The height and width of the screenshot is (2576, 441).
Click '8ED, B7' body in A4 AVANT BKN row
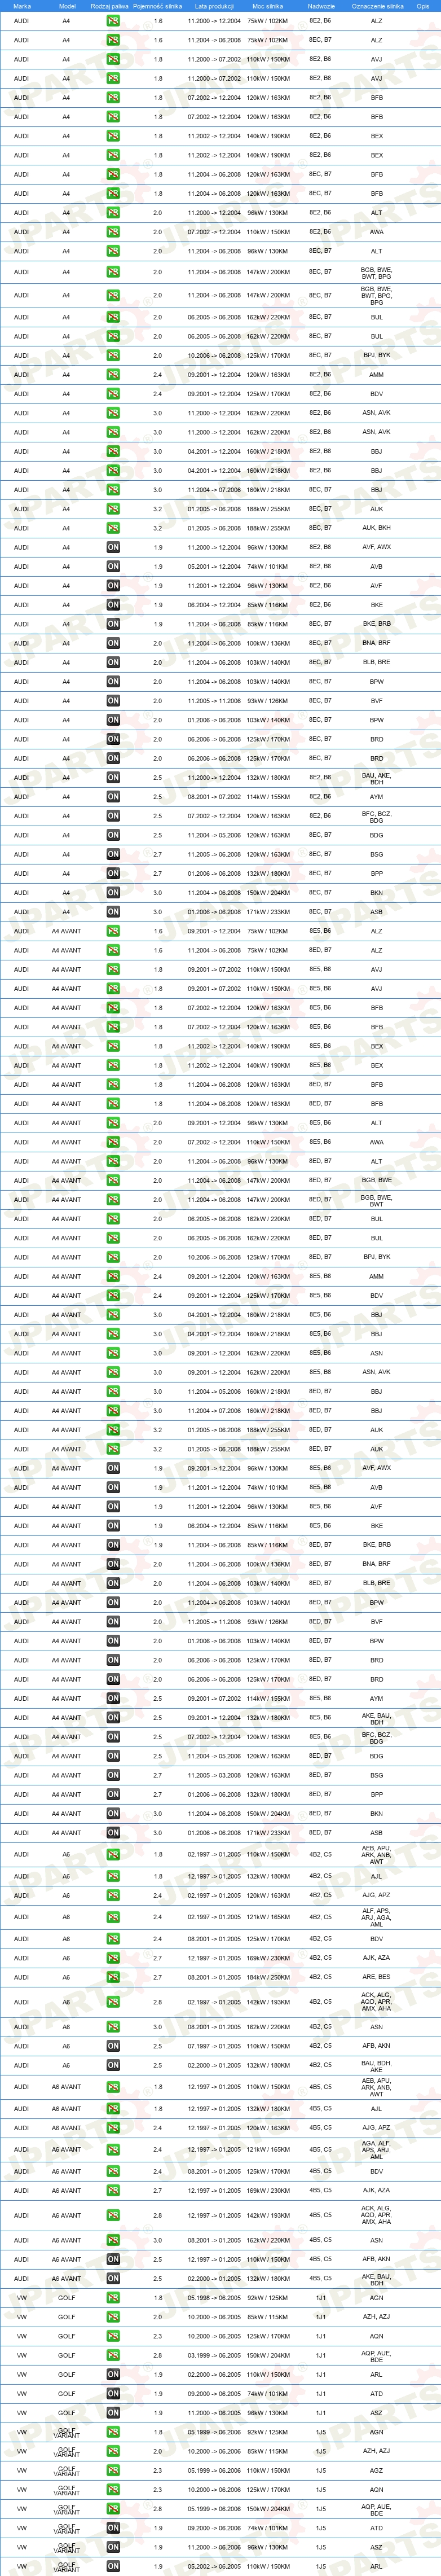(x=321, y=1814)
